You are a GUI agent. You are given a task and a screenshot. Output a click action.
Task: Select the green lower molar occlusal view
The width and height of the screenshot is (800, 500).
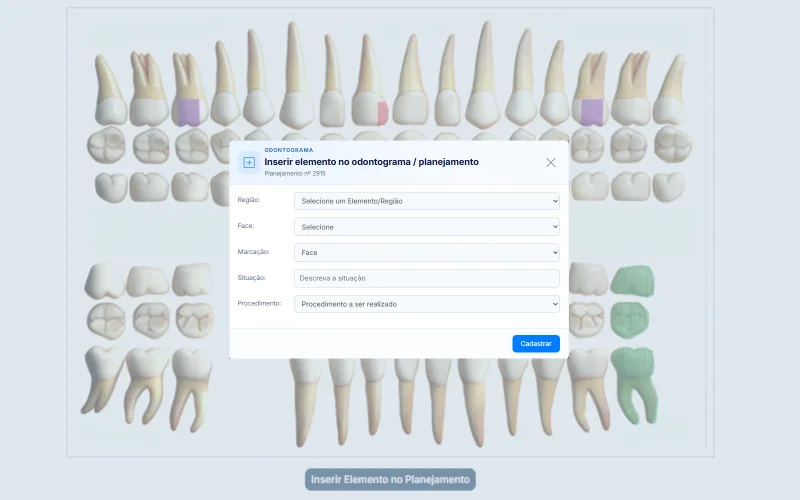630,319
